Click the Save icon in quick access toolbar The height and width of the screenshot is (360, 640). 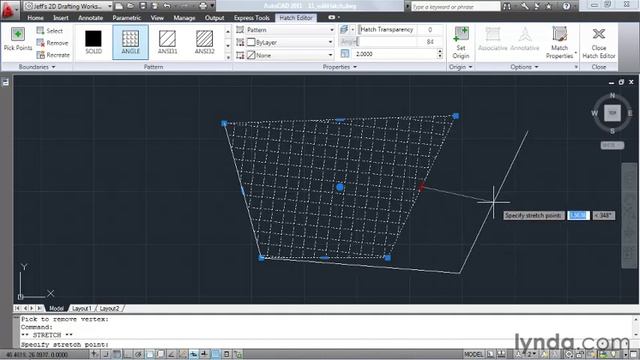click(143, 6)
